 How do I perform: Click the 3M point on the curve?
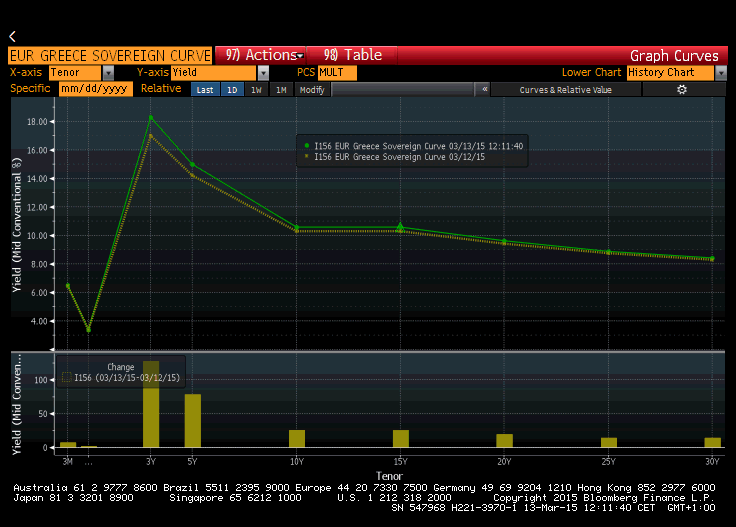pyautogui.click(x=68, y=286)
